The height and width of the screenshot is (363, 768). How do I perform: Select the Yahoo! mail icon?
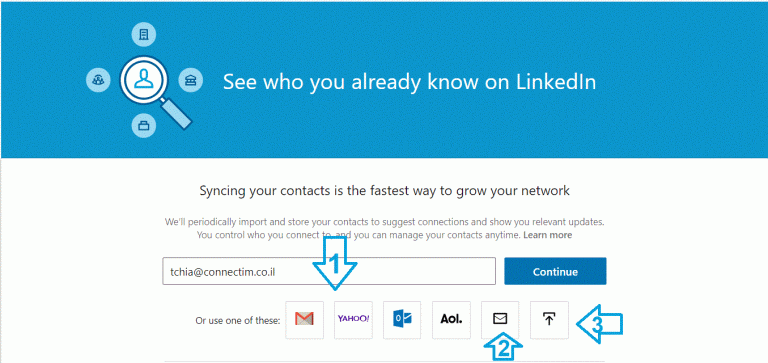coord(353,320)
